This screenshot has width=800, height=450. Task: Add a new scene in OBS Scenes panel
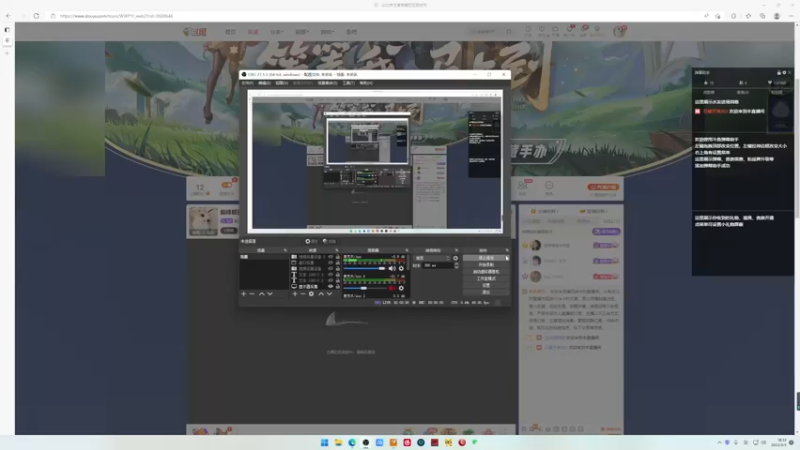pos(243,294)
